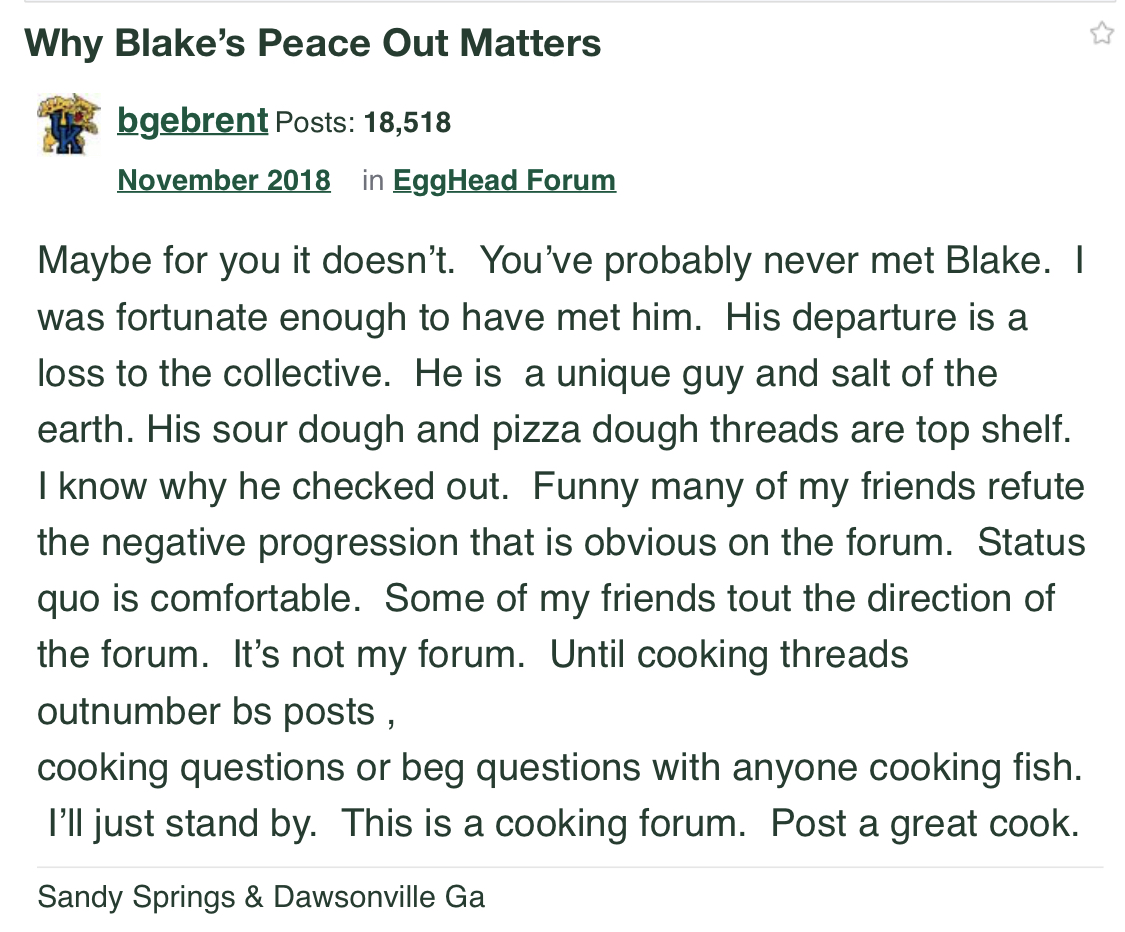Click the thread title Why Blake's Peace Out Matters
The image size is (1125, 932).
point(313,43)
